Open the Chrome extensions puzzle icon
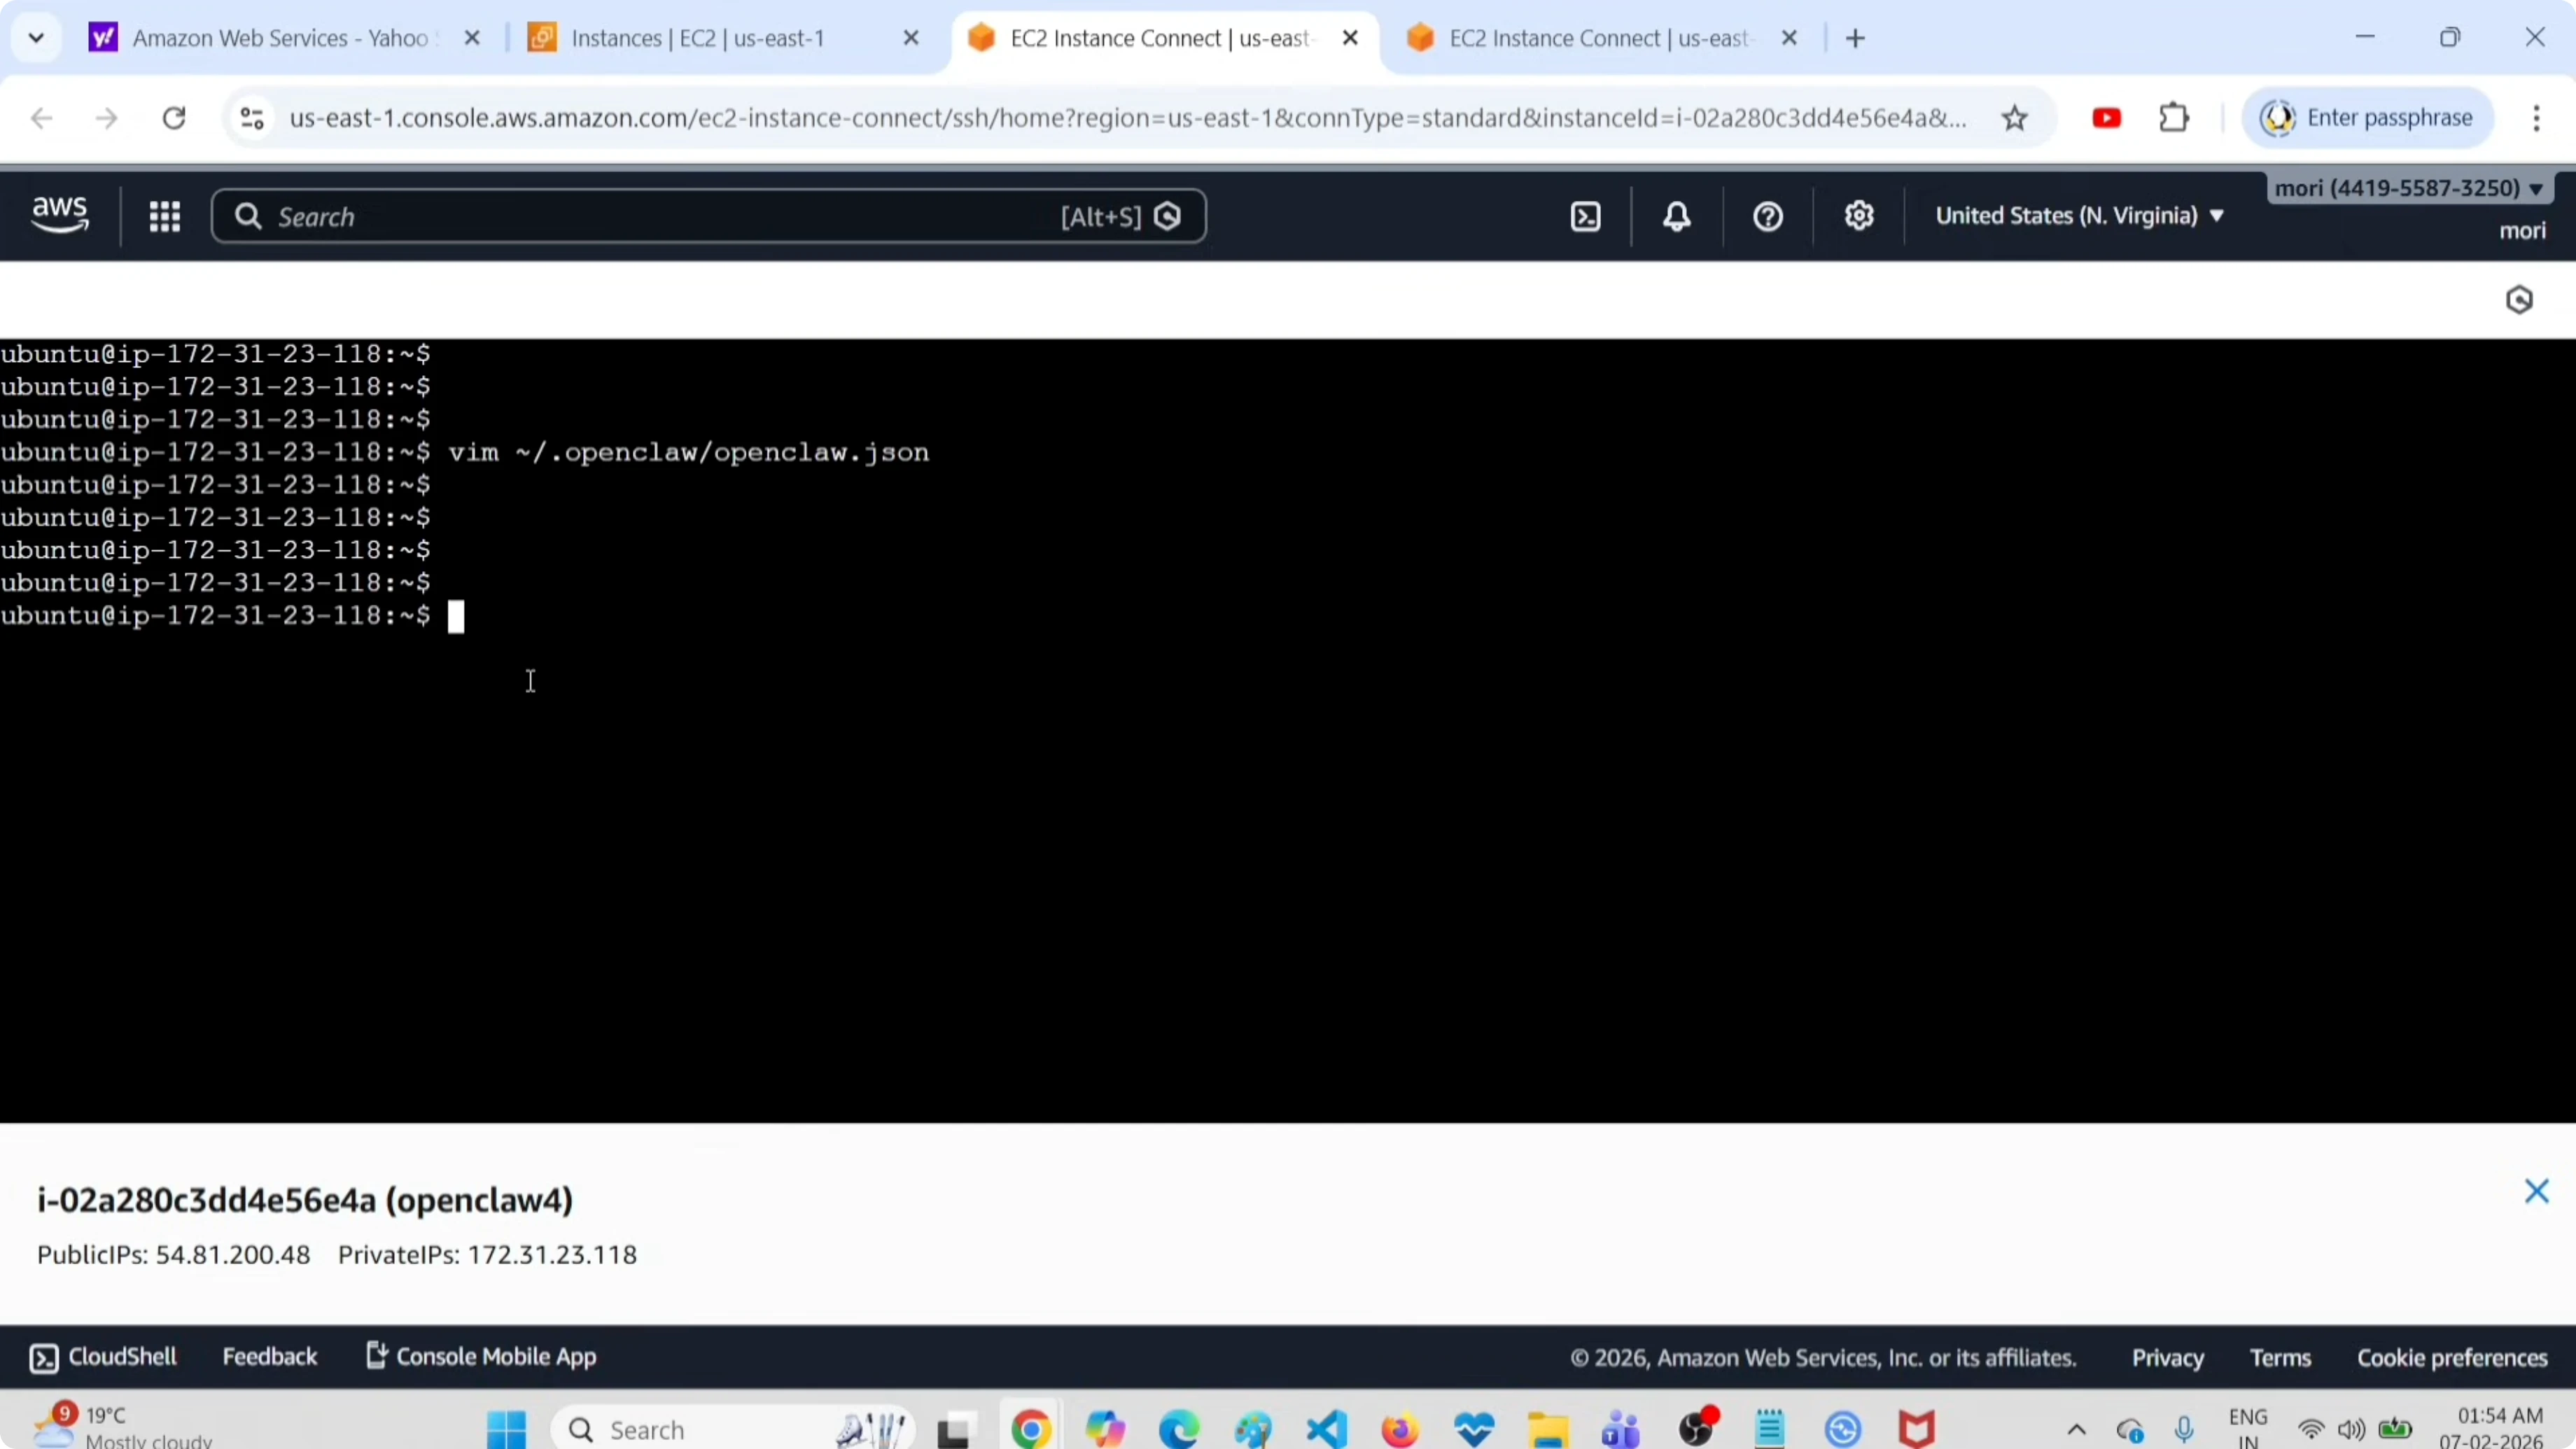 coord(2174,118)
